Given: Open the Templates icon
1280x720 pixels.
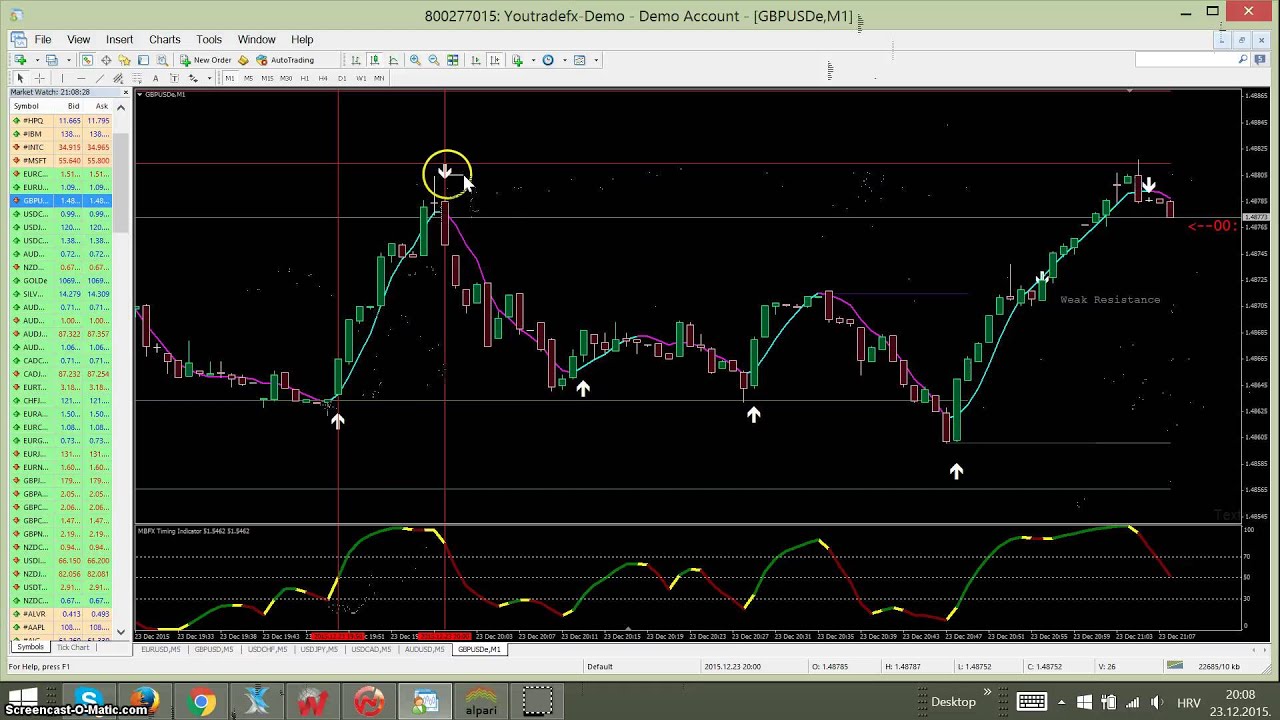Looking at the screenshot, I should click(579, 60).
